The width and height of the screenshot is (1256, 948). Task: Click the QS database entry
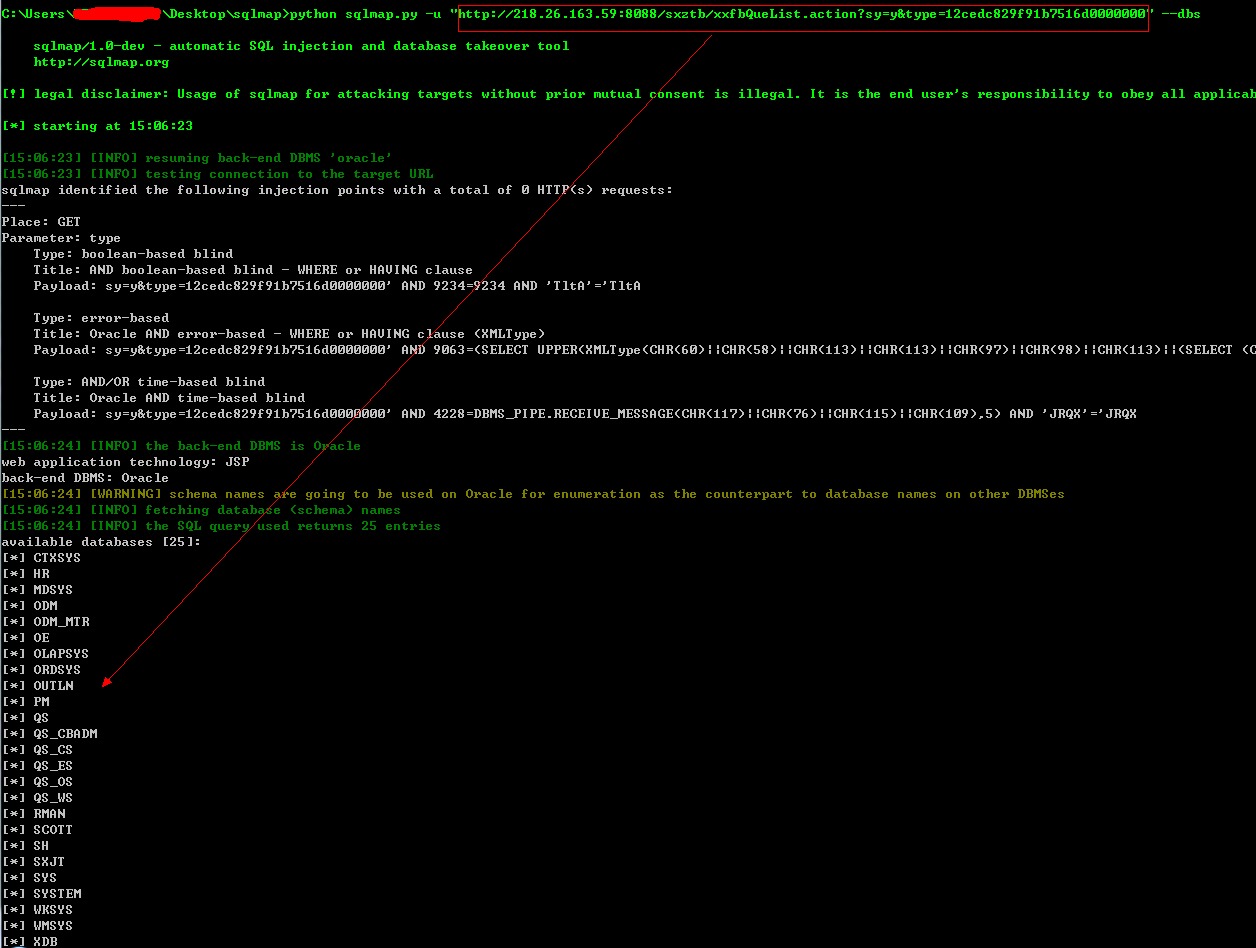pyautogui.click(x=25, y=718)
